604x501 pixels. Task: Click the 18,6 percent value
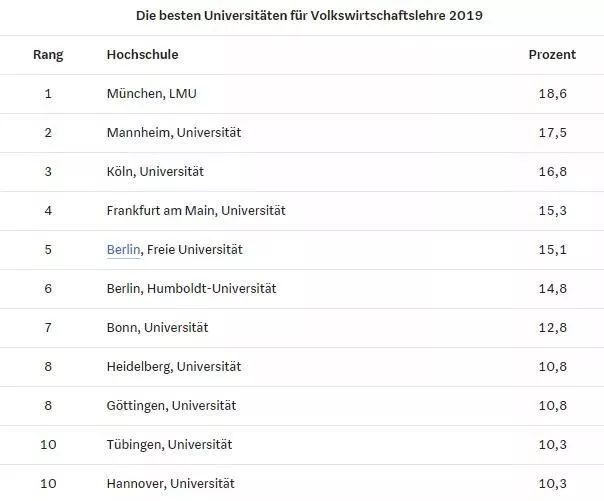point(552,94)
